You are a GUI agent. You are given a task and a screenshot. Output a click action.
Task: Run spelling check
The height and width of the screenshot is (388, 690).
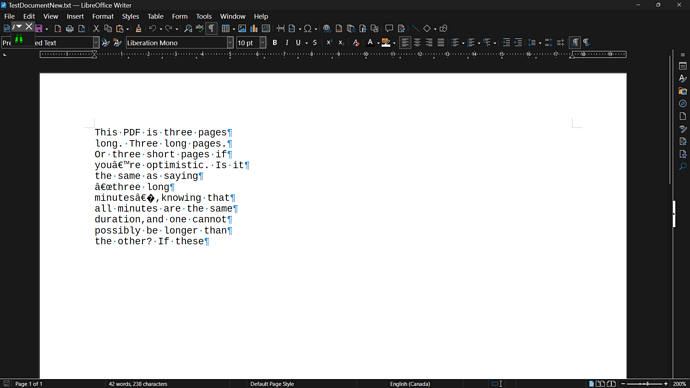[200, 29]
